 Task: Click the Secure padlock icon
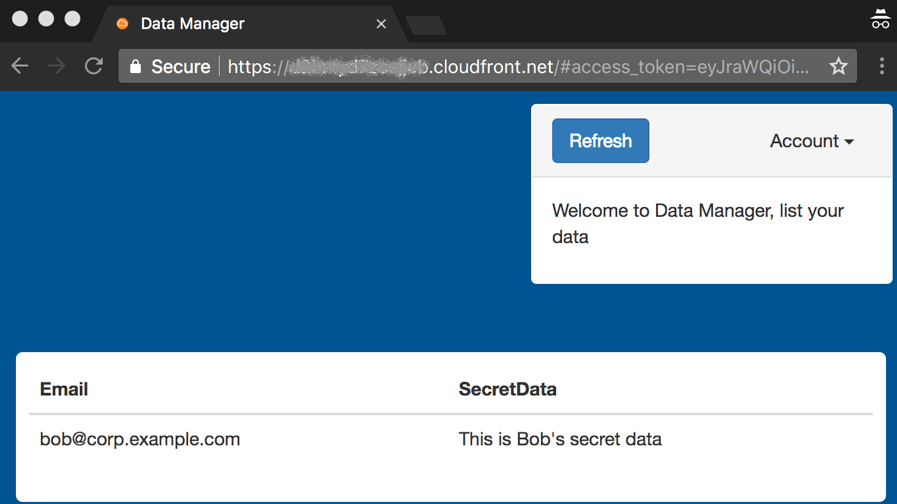[x=136, y=67]
